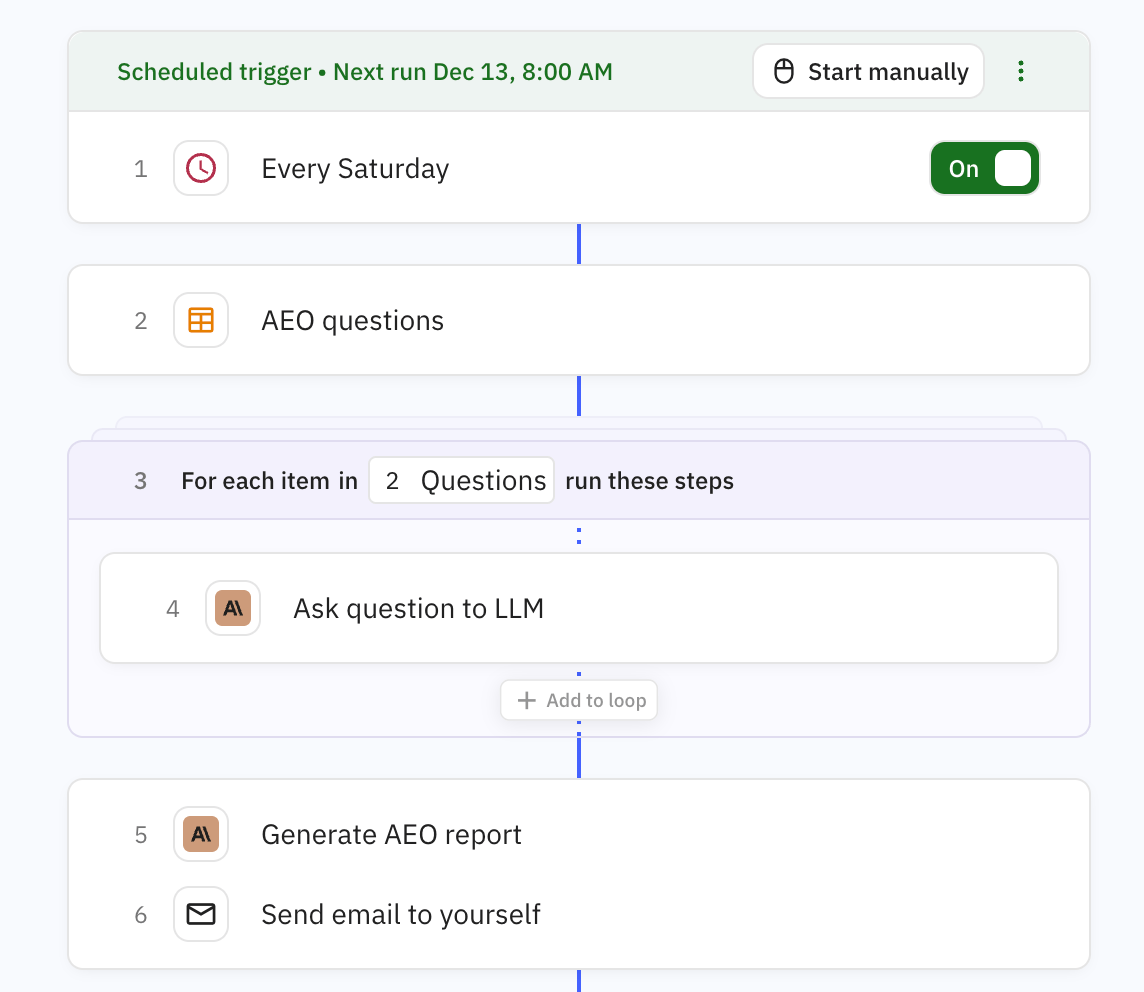Toggle the schedule On switch off
1144x992 pixels.
pyautogui.click(x=984, y=168)
